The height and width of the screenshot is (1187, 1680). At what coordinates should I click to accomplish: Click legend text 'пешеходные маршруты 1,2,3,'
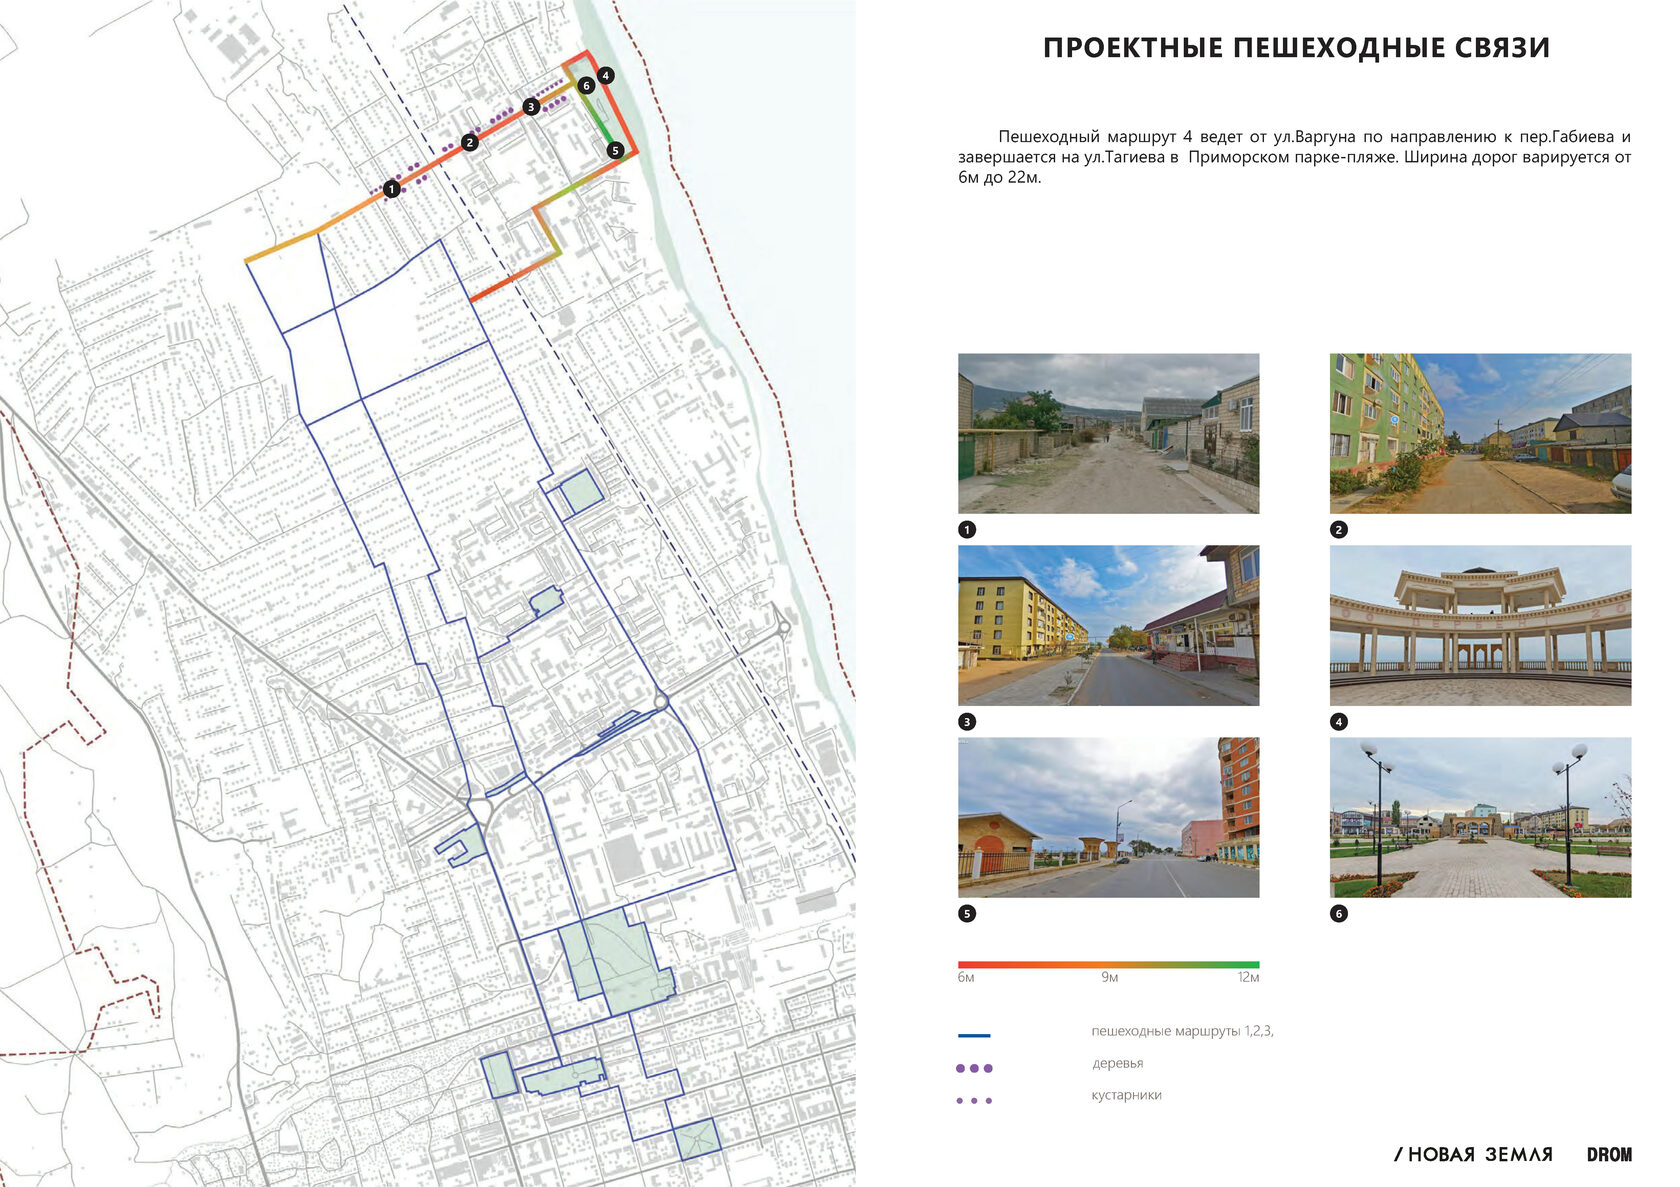pyautogui.click(x=1182, y=1031)
